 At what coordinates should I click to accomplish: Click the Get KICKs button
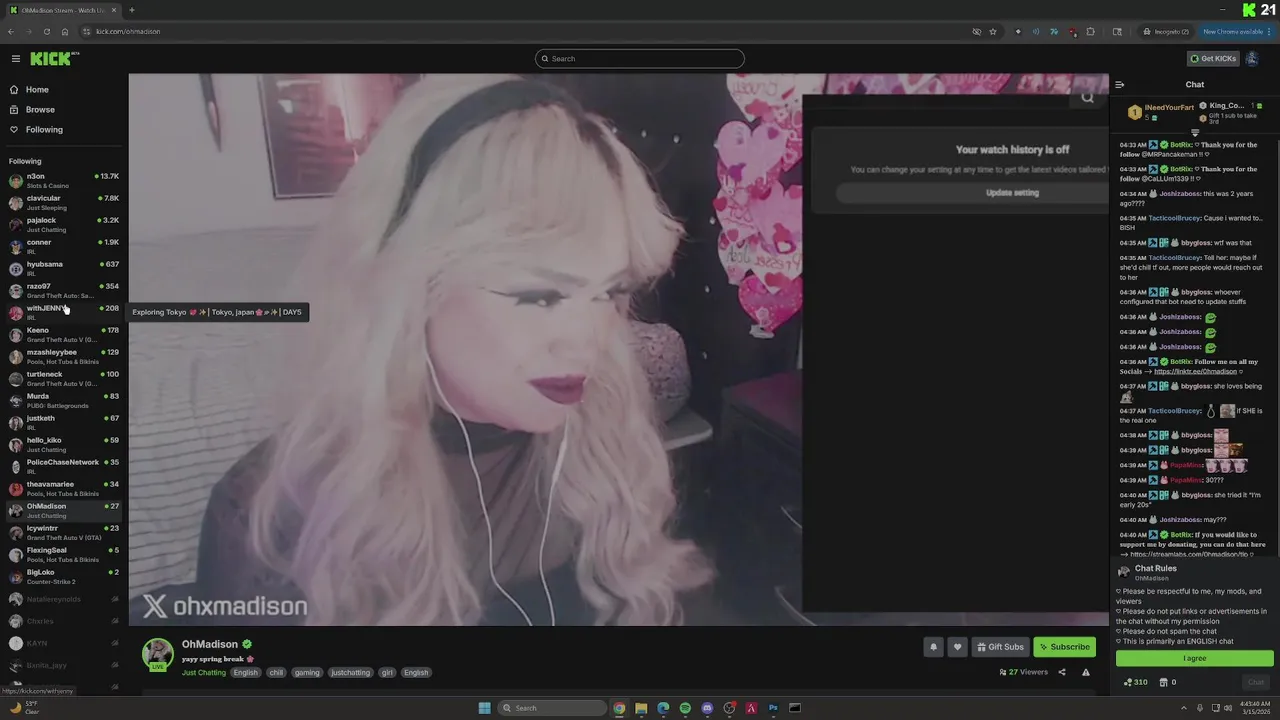coord(1213,59)
